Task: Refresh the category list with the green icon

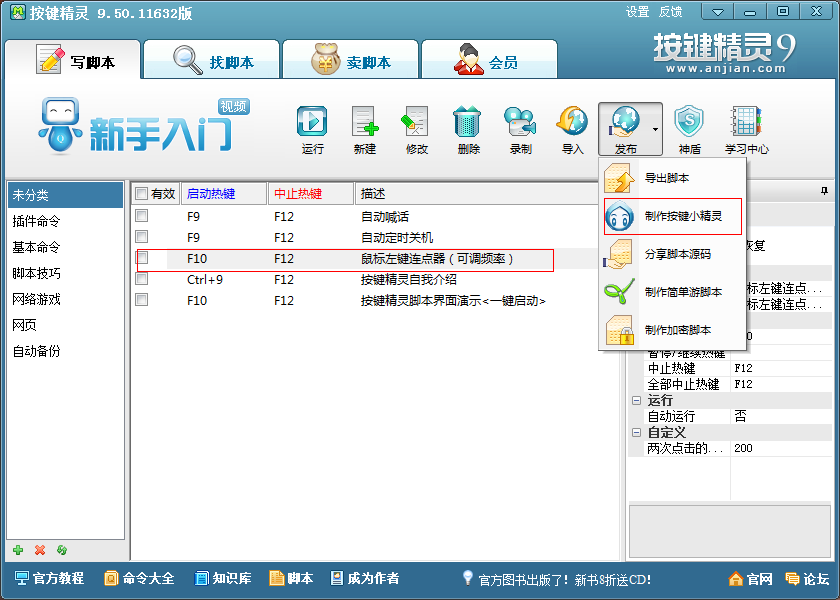Action: pos(62,550)
